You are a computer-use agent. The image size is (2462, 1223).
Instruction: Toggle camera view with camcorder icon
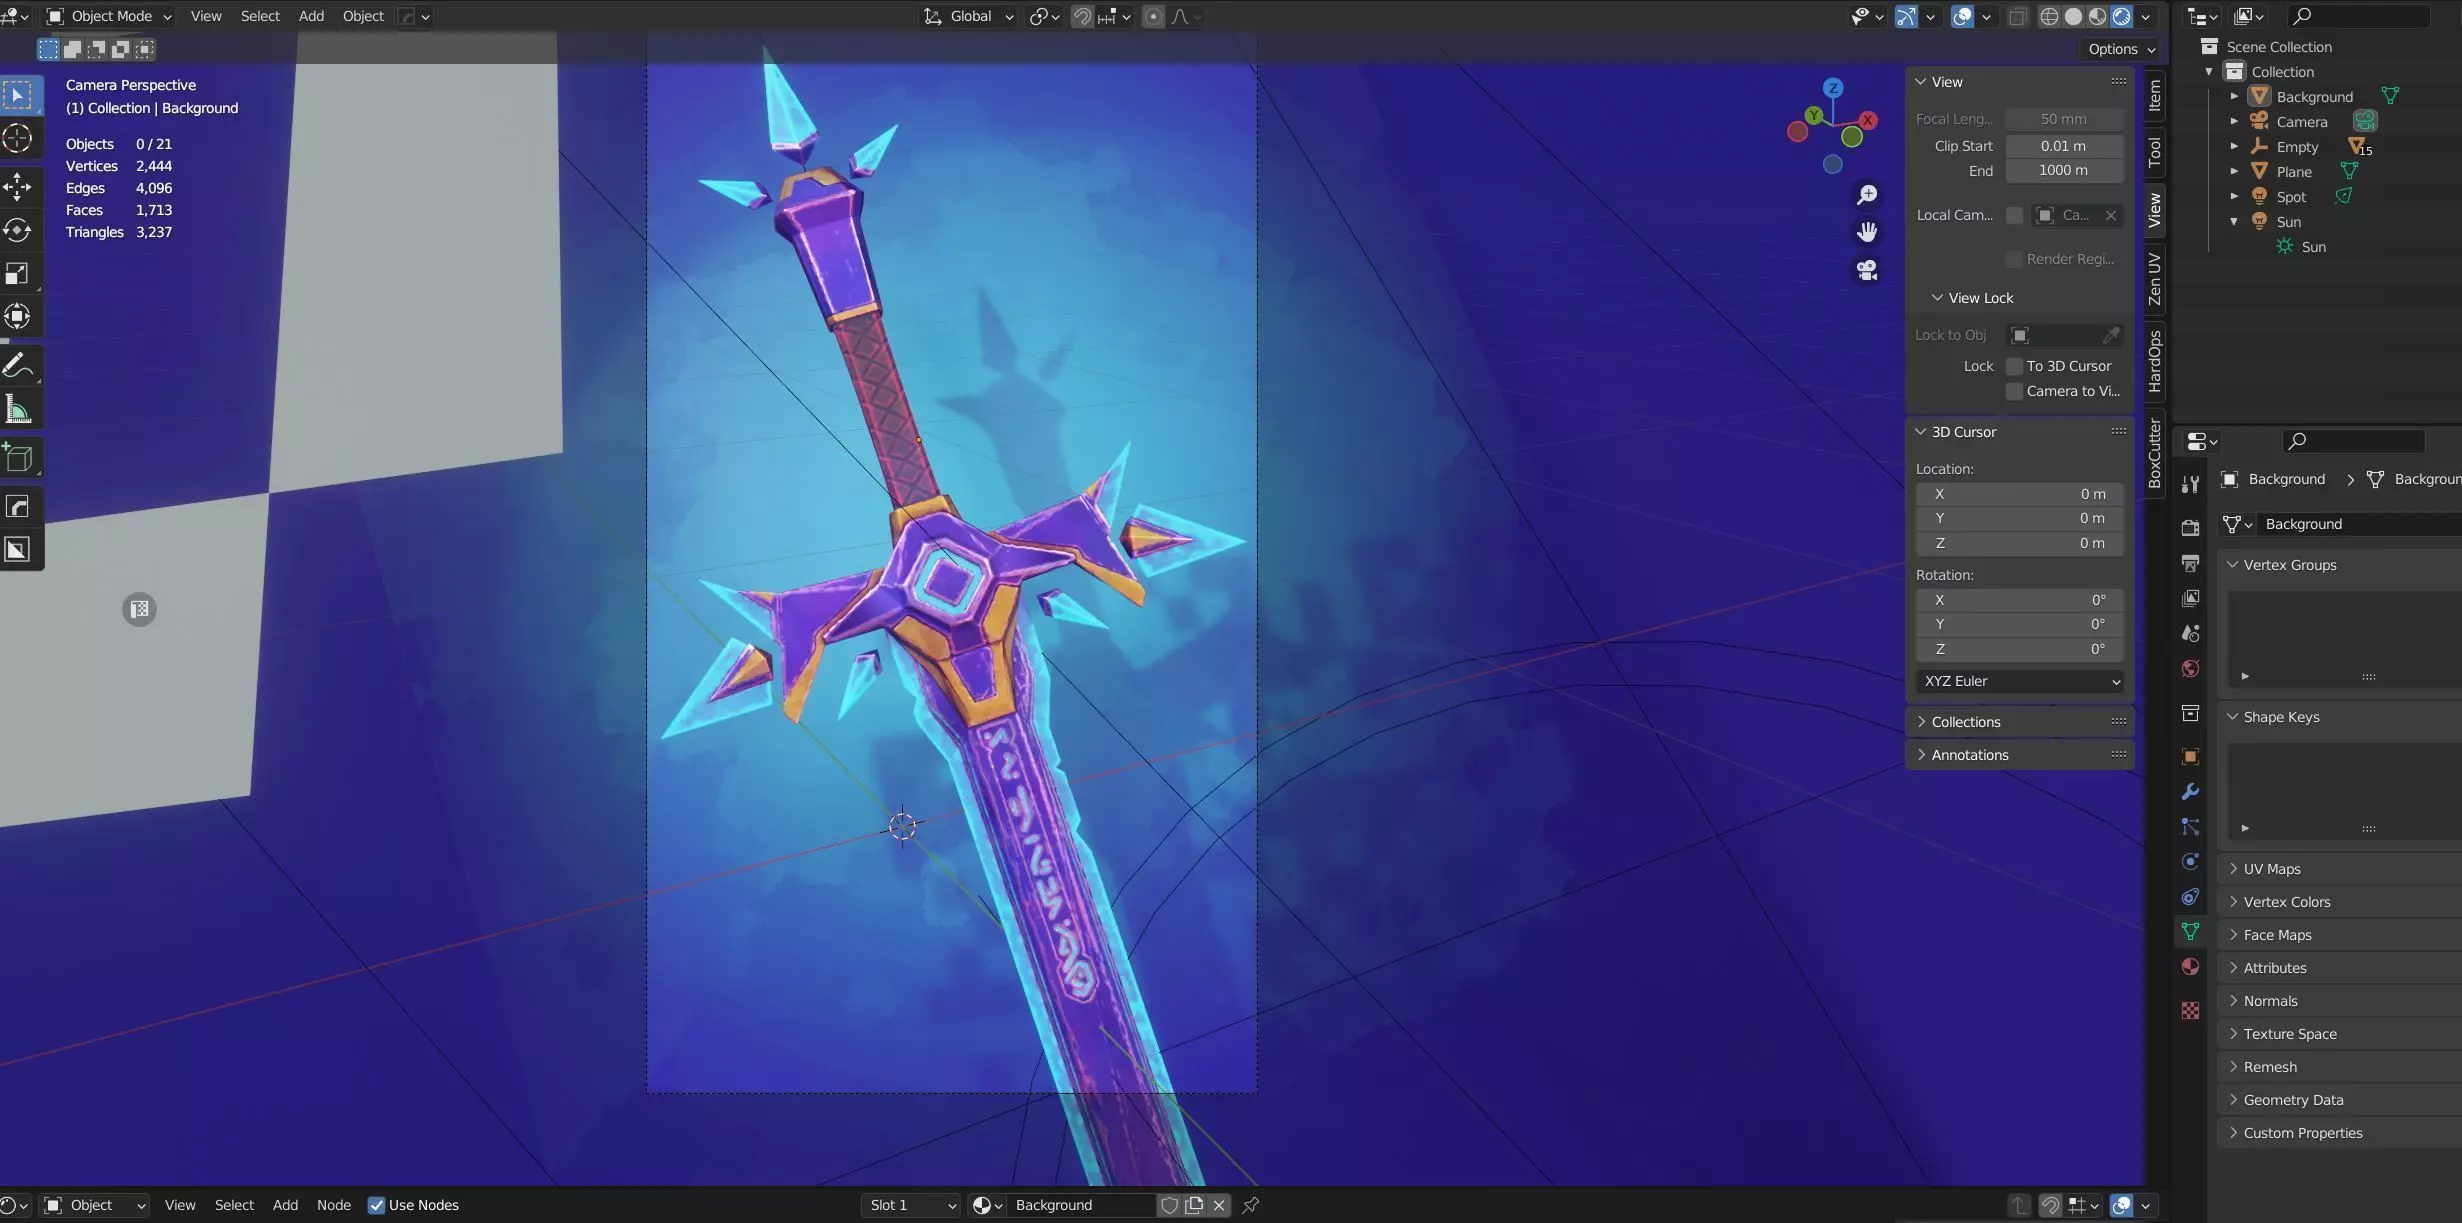click(x=1866, y=270)
